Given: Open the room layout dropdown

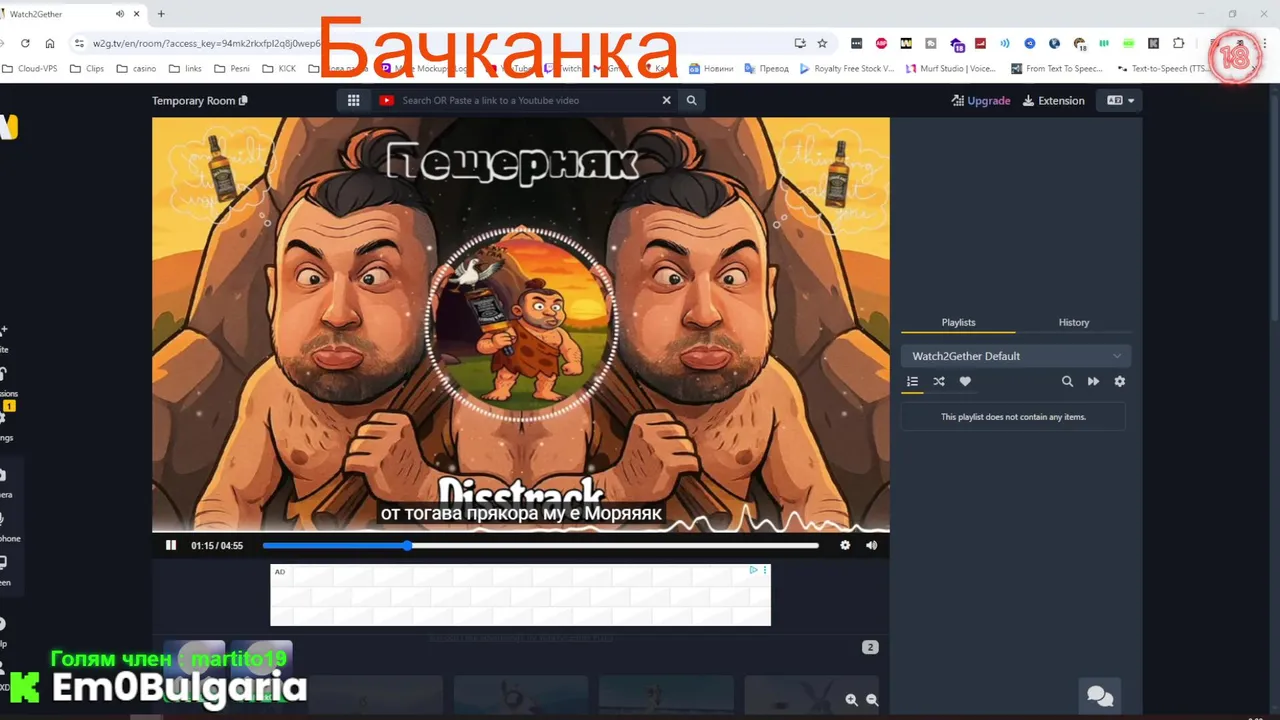Looking at the screenshot, I should (x=1120, y=100).
